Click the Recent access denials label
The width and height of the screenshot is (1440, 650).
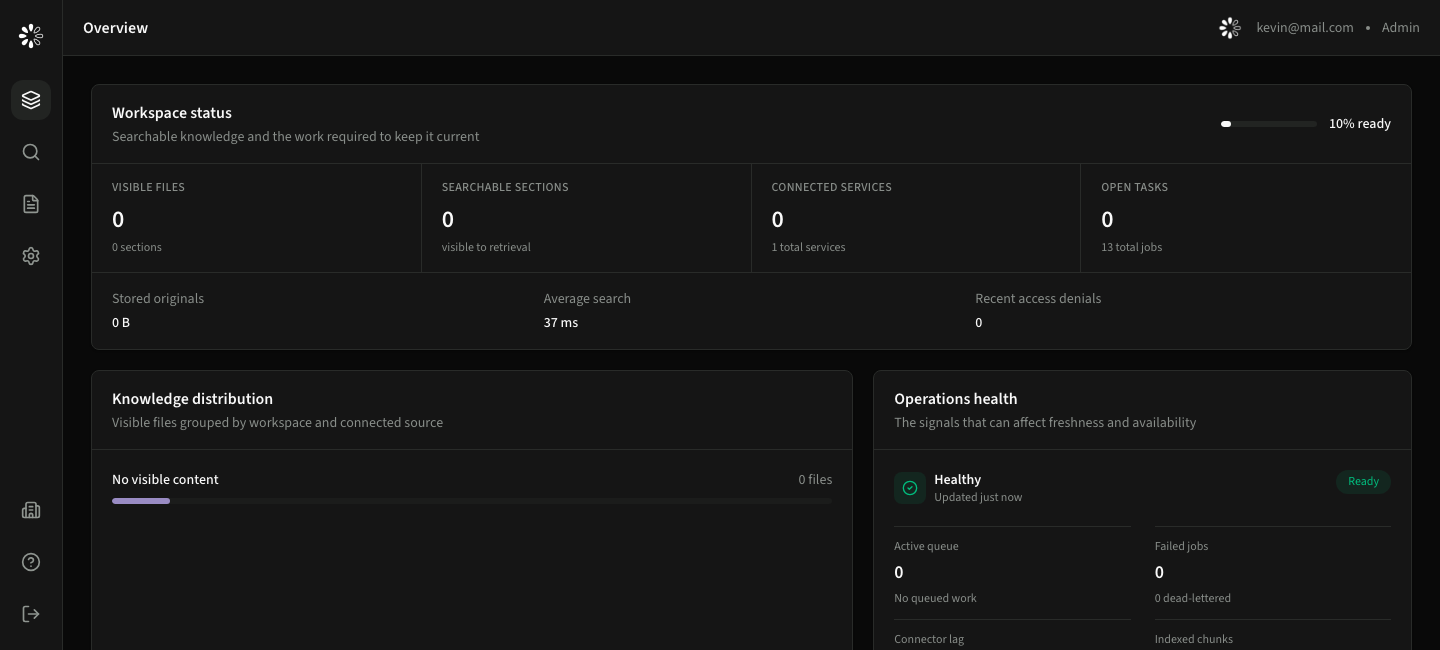1038,298
